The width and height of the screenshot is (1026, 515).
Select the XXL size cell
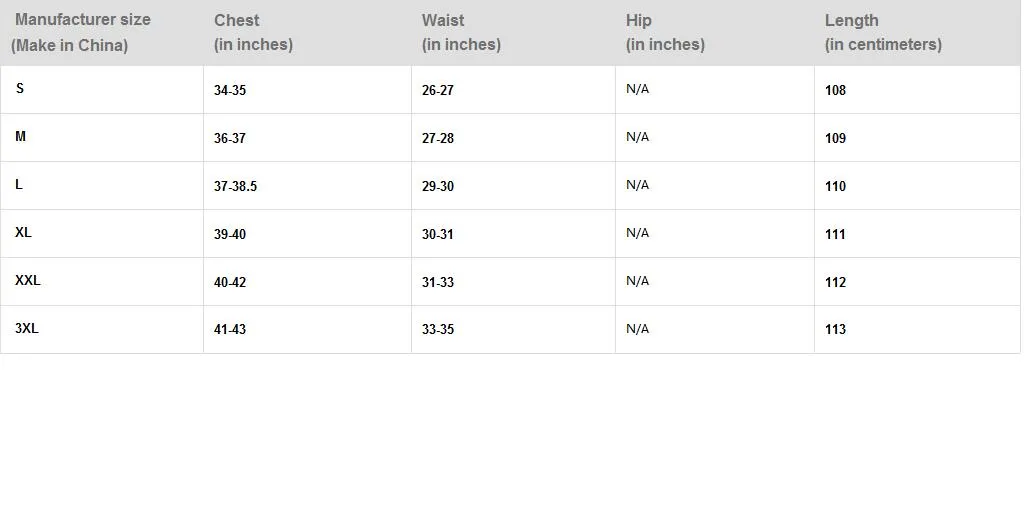pyautogui.click(x=27, y=280)
